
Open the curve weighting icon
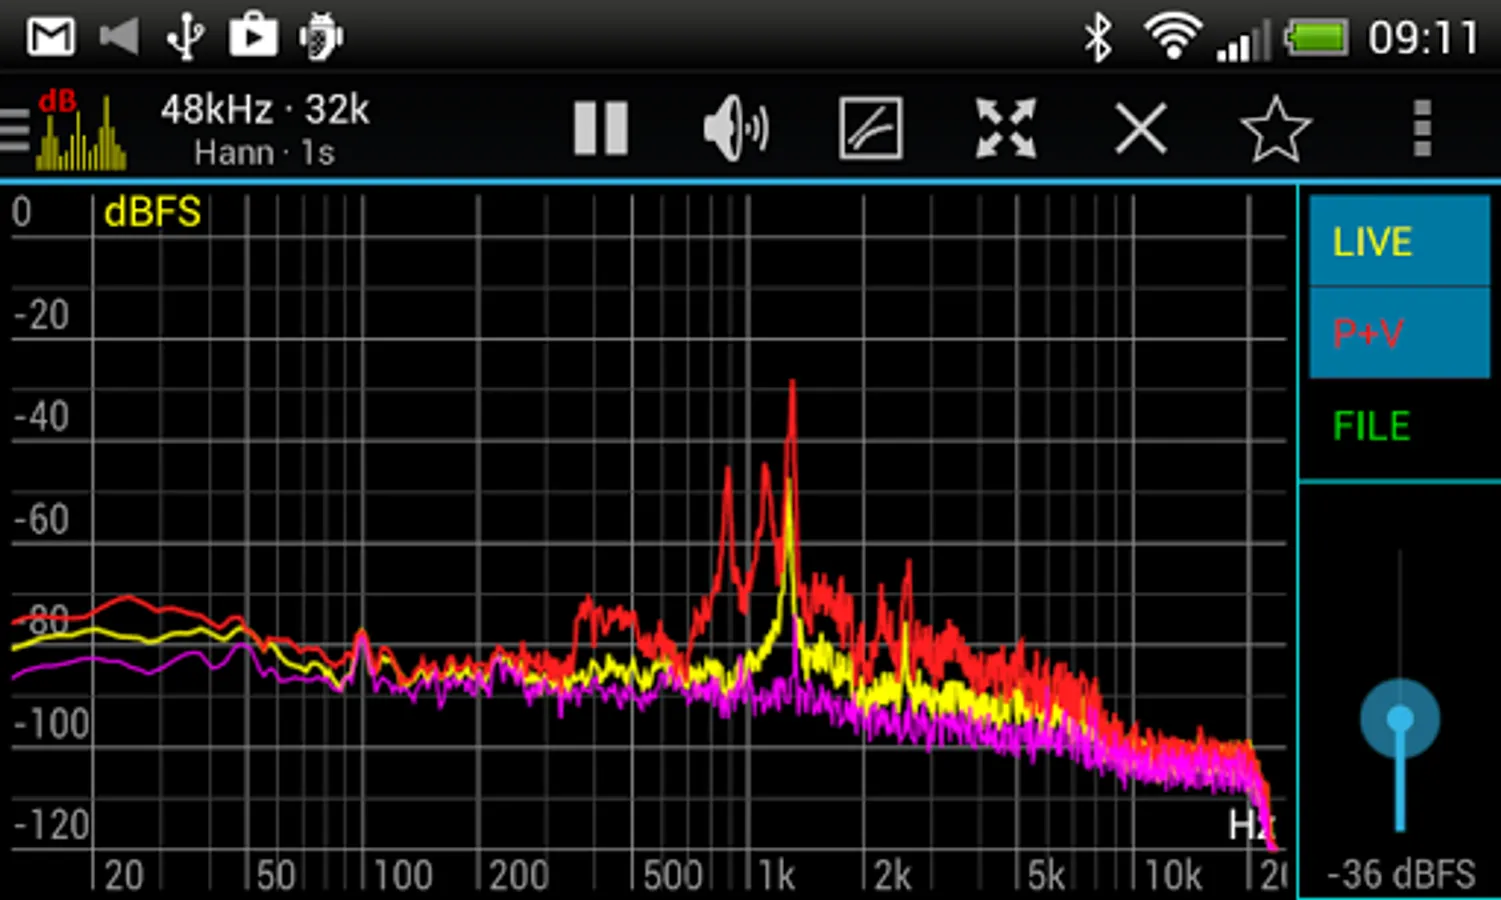[x=871, y=128]
